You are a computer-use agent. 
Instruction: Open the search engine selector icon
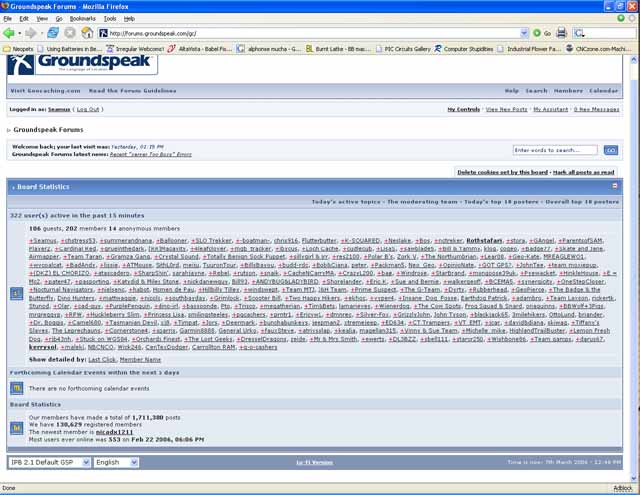[579, 33]
